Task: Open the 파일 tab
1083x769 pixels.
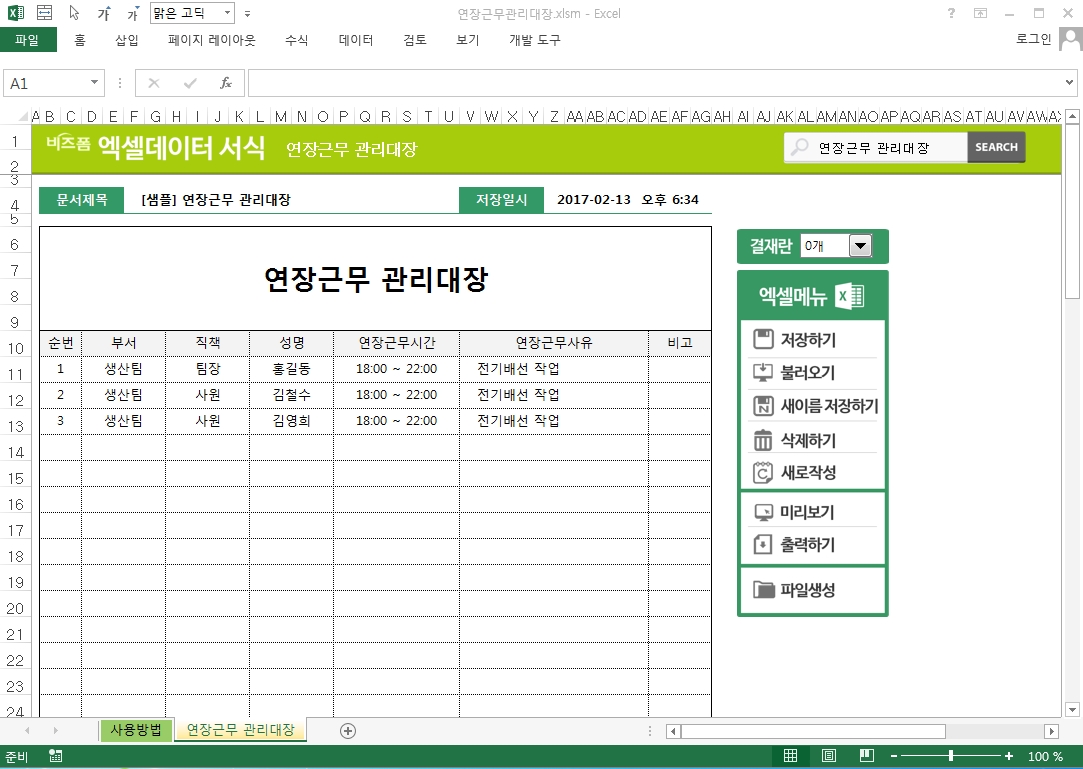Action: [x=28, y=40]
